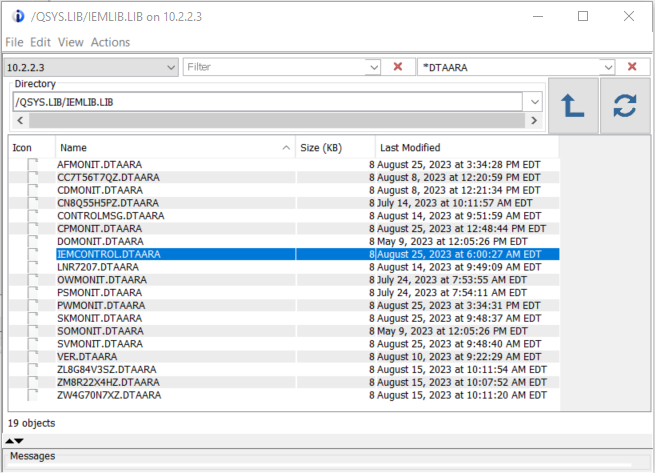Click into the Filter text field
Screen dimensions: 655x473
pyautogui.click(x=275, y=67)
